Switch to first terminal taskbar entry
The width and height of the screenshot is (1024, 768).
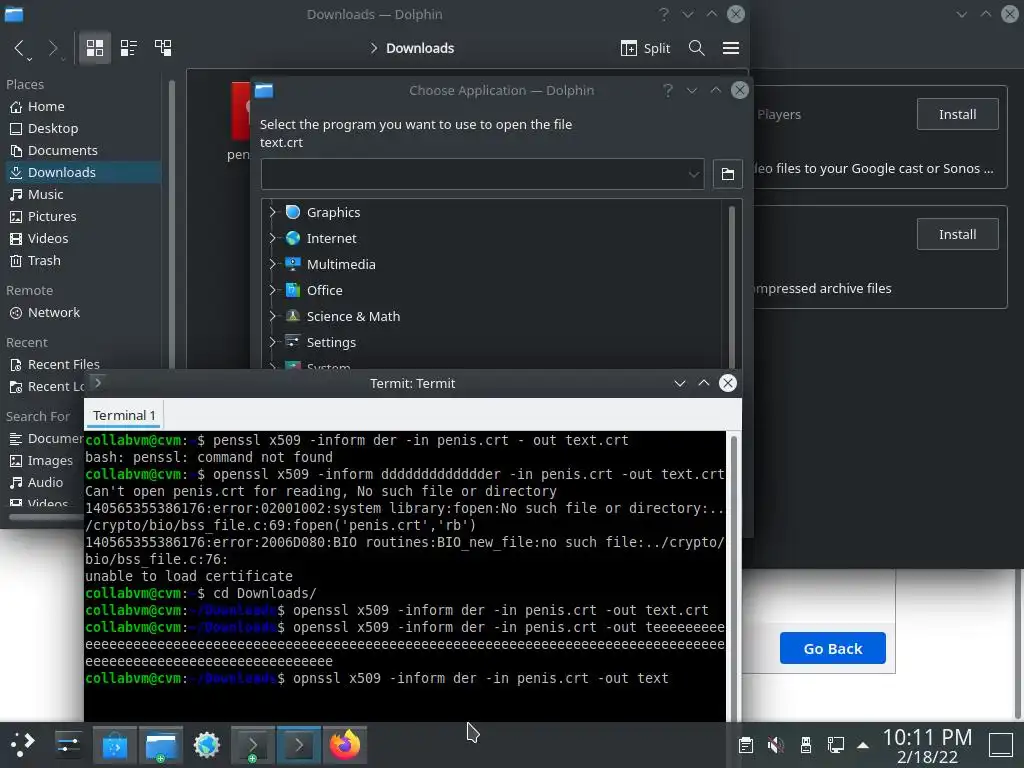[253, 745]
